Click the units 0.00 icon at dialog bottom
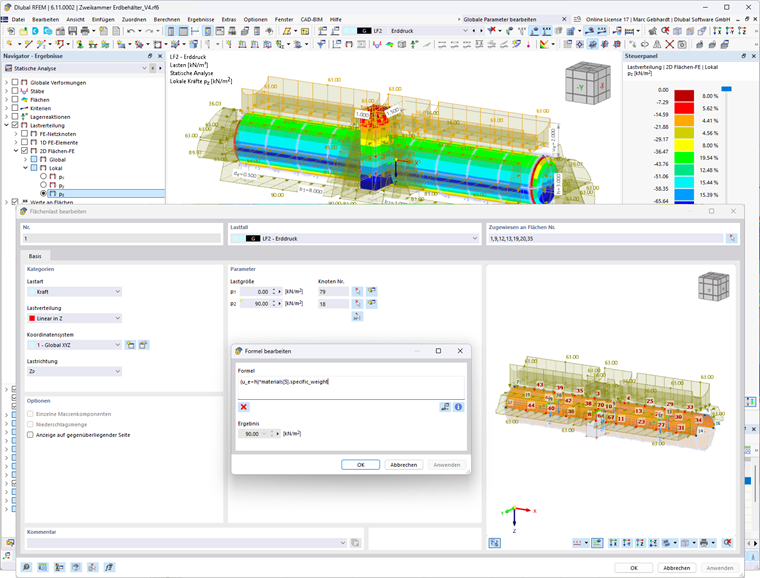760x578 pixels. [x=43, y=567]
